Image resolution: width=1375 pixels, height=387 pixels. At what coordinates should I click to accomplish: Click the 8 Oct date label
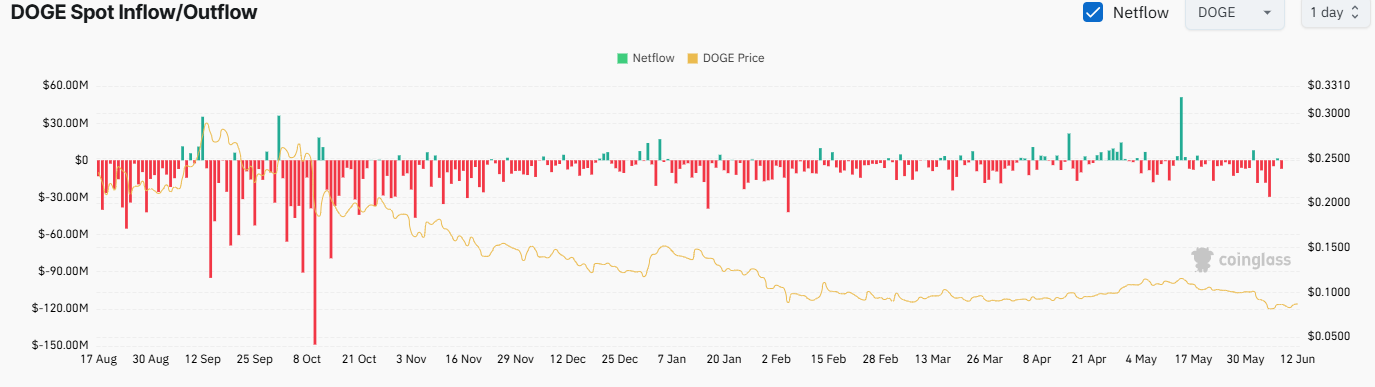307,359
